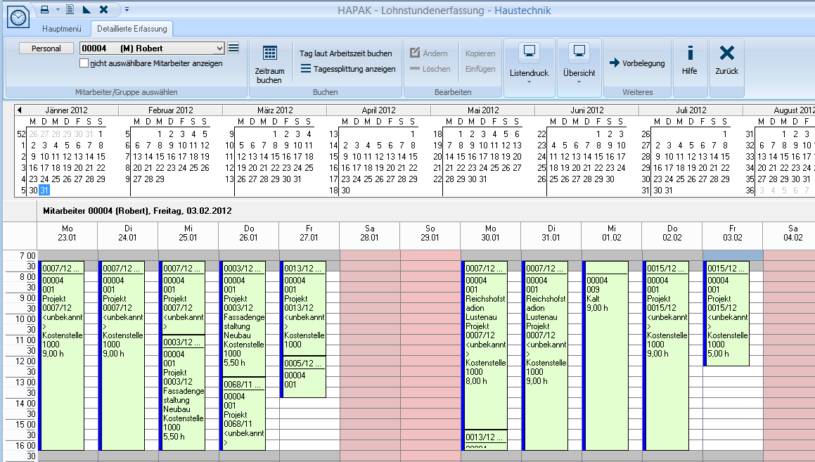815x462 pixels.
Task: Click the document page icon in quick access toolbar
Action: click(70, 9)
